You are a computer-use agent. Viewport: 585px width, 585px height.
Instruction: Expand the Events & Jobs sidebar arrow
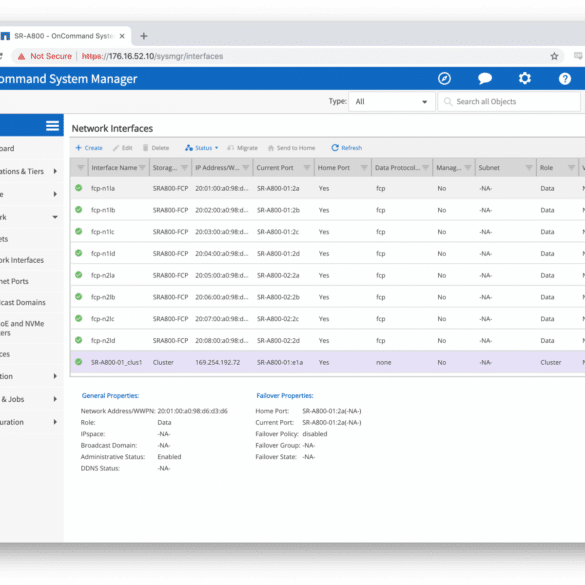pyautogui.click(x=55, y=399)
